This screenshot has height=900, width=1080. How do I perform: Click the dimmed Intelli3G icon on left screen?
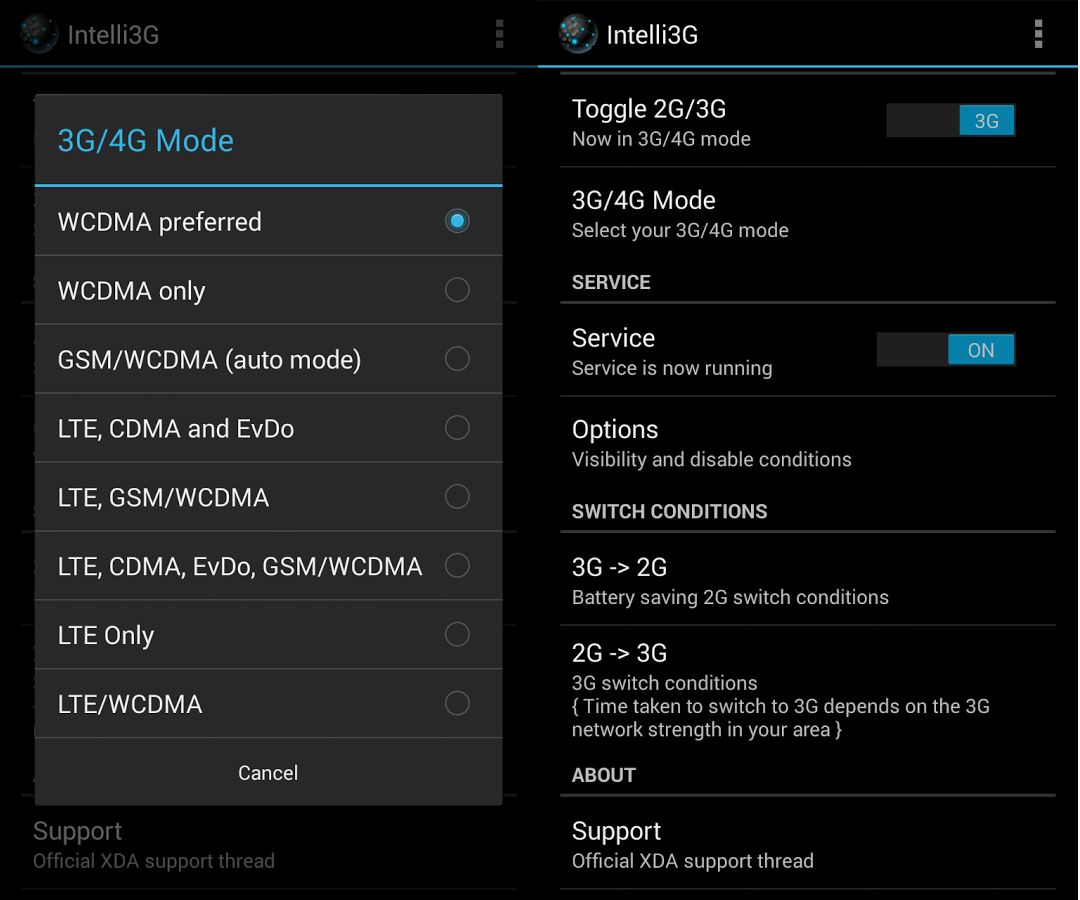[x=39, y=34]
